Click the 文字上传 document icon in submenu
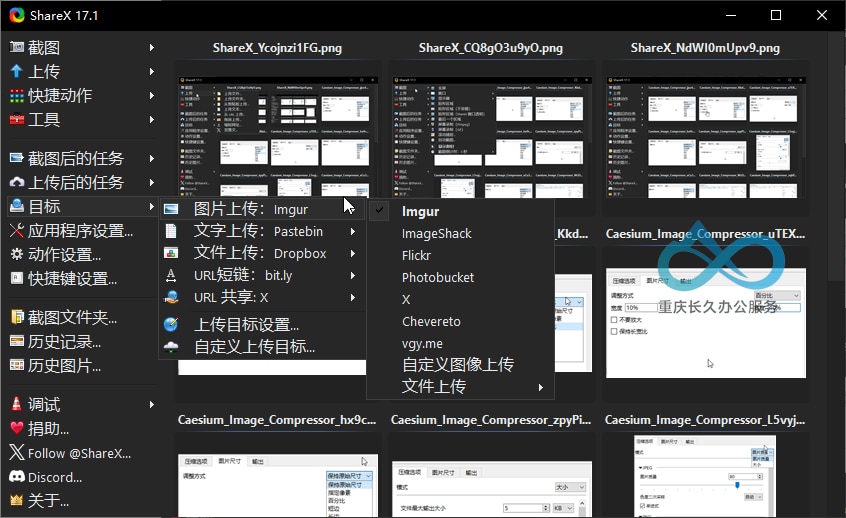 pyautogui.click(x=171, y=231)
